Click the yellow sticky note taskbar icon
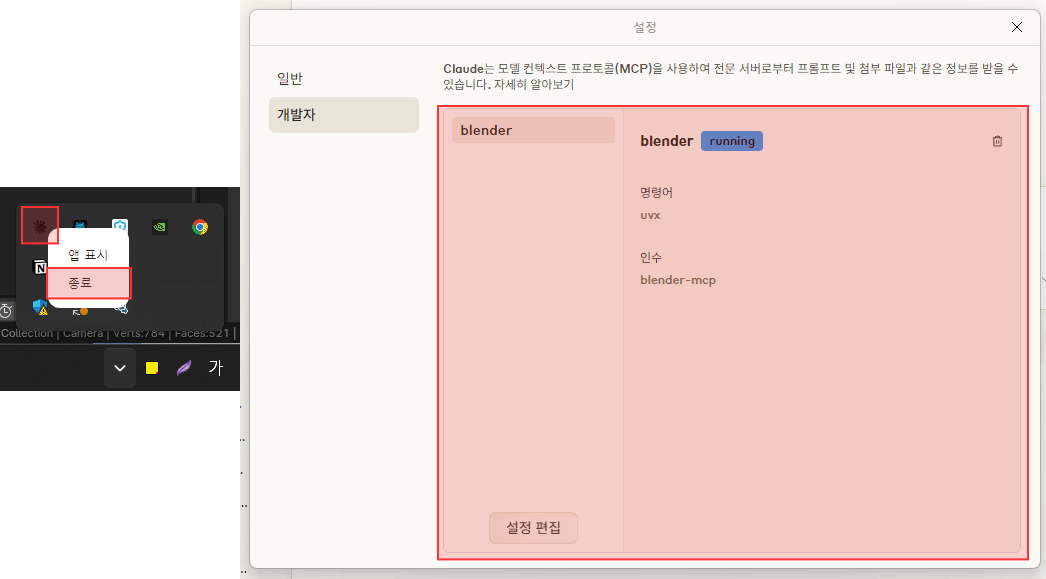The width and height of the screenshot is (1046, 579). tap(152, 368)
